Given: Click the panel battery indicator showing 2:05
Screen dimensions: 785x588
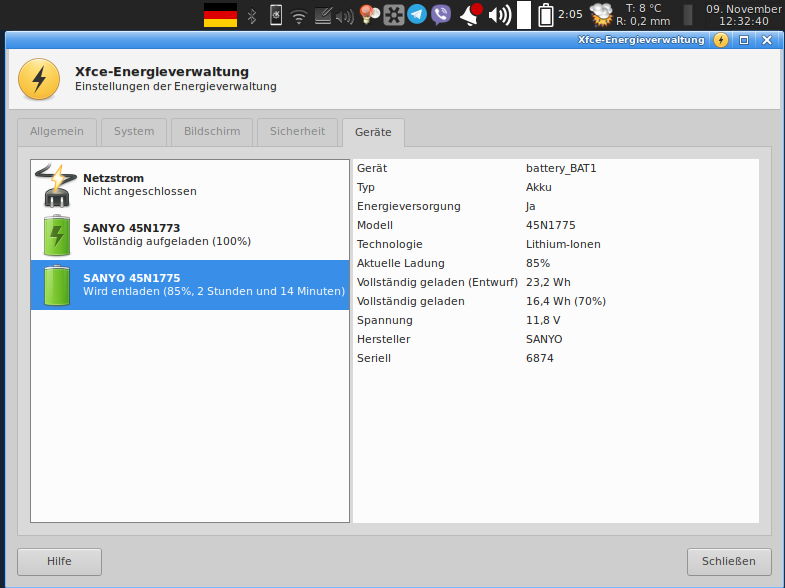Looking at the screenshot, I should [559, 15].
